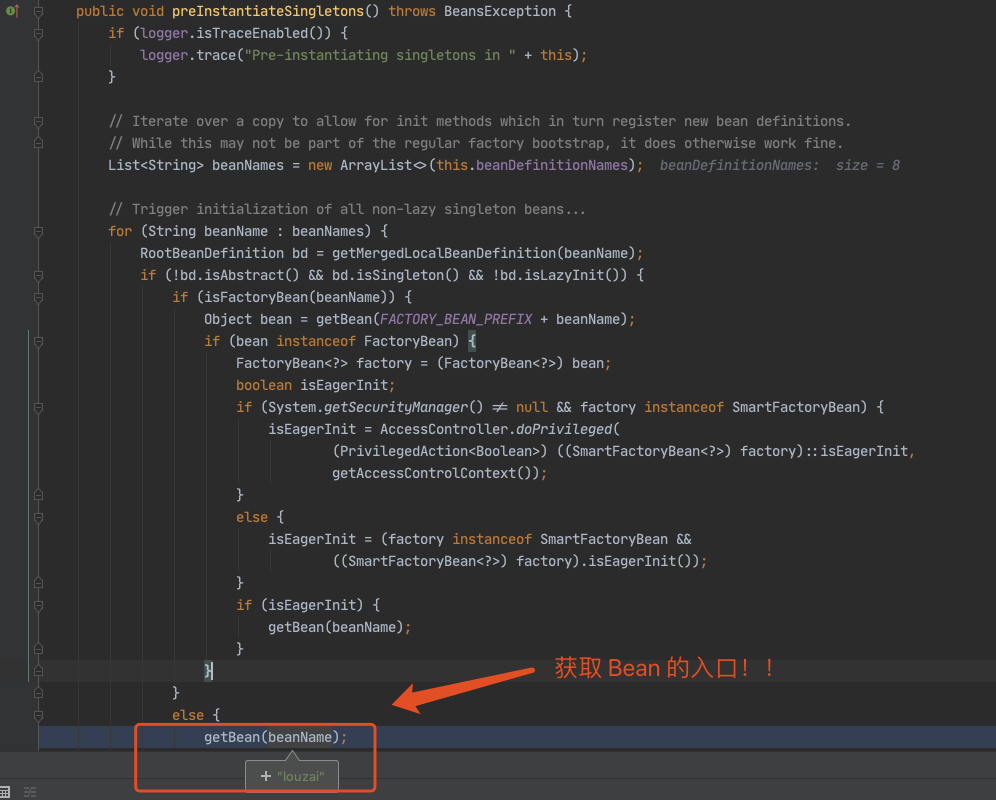Click RootBeanDefinition type name
Image resolution: width=996 pixels, height=800 pixels.
click(x=212, y=253)
